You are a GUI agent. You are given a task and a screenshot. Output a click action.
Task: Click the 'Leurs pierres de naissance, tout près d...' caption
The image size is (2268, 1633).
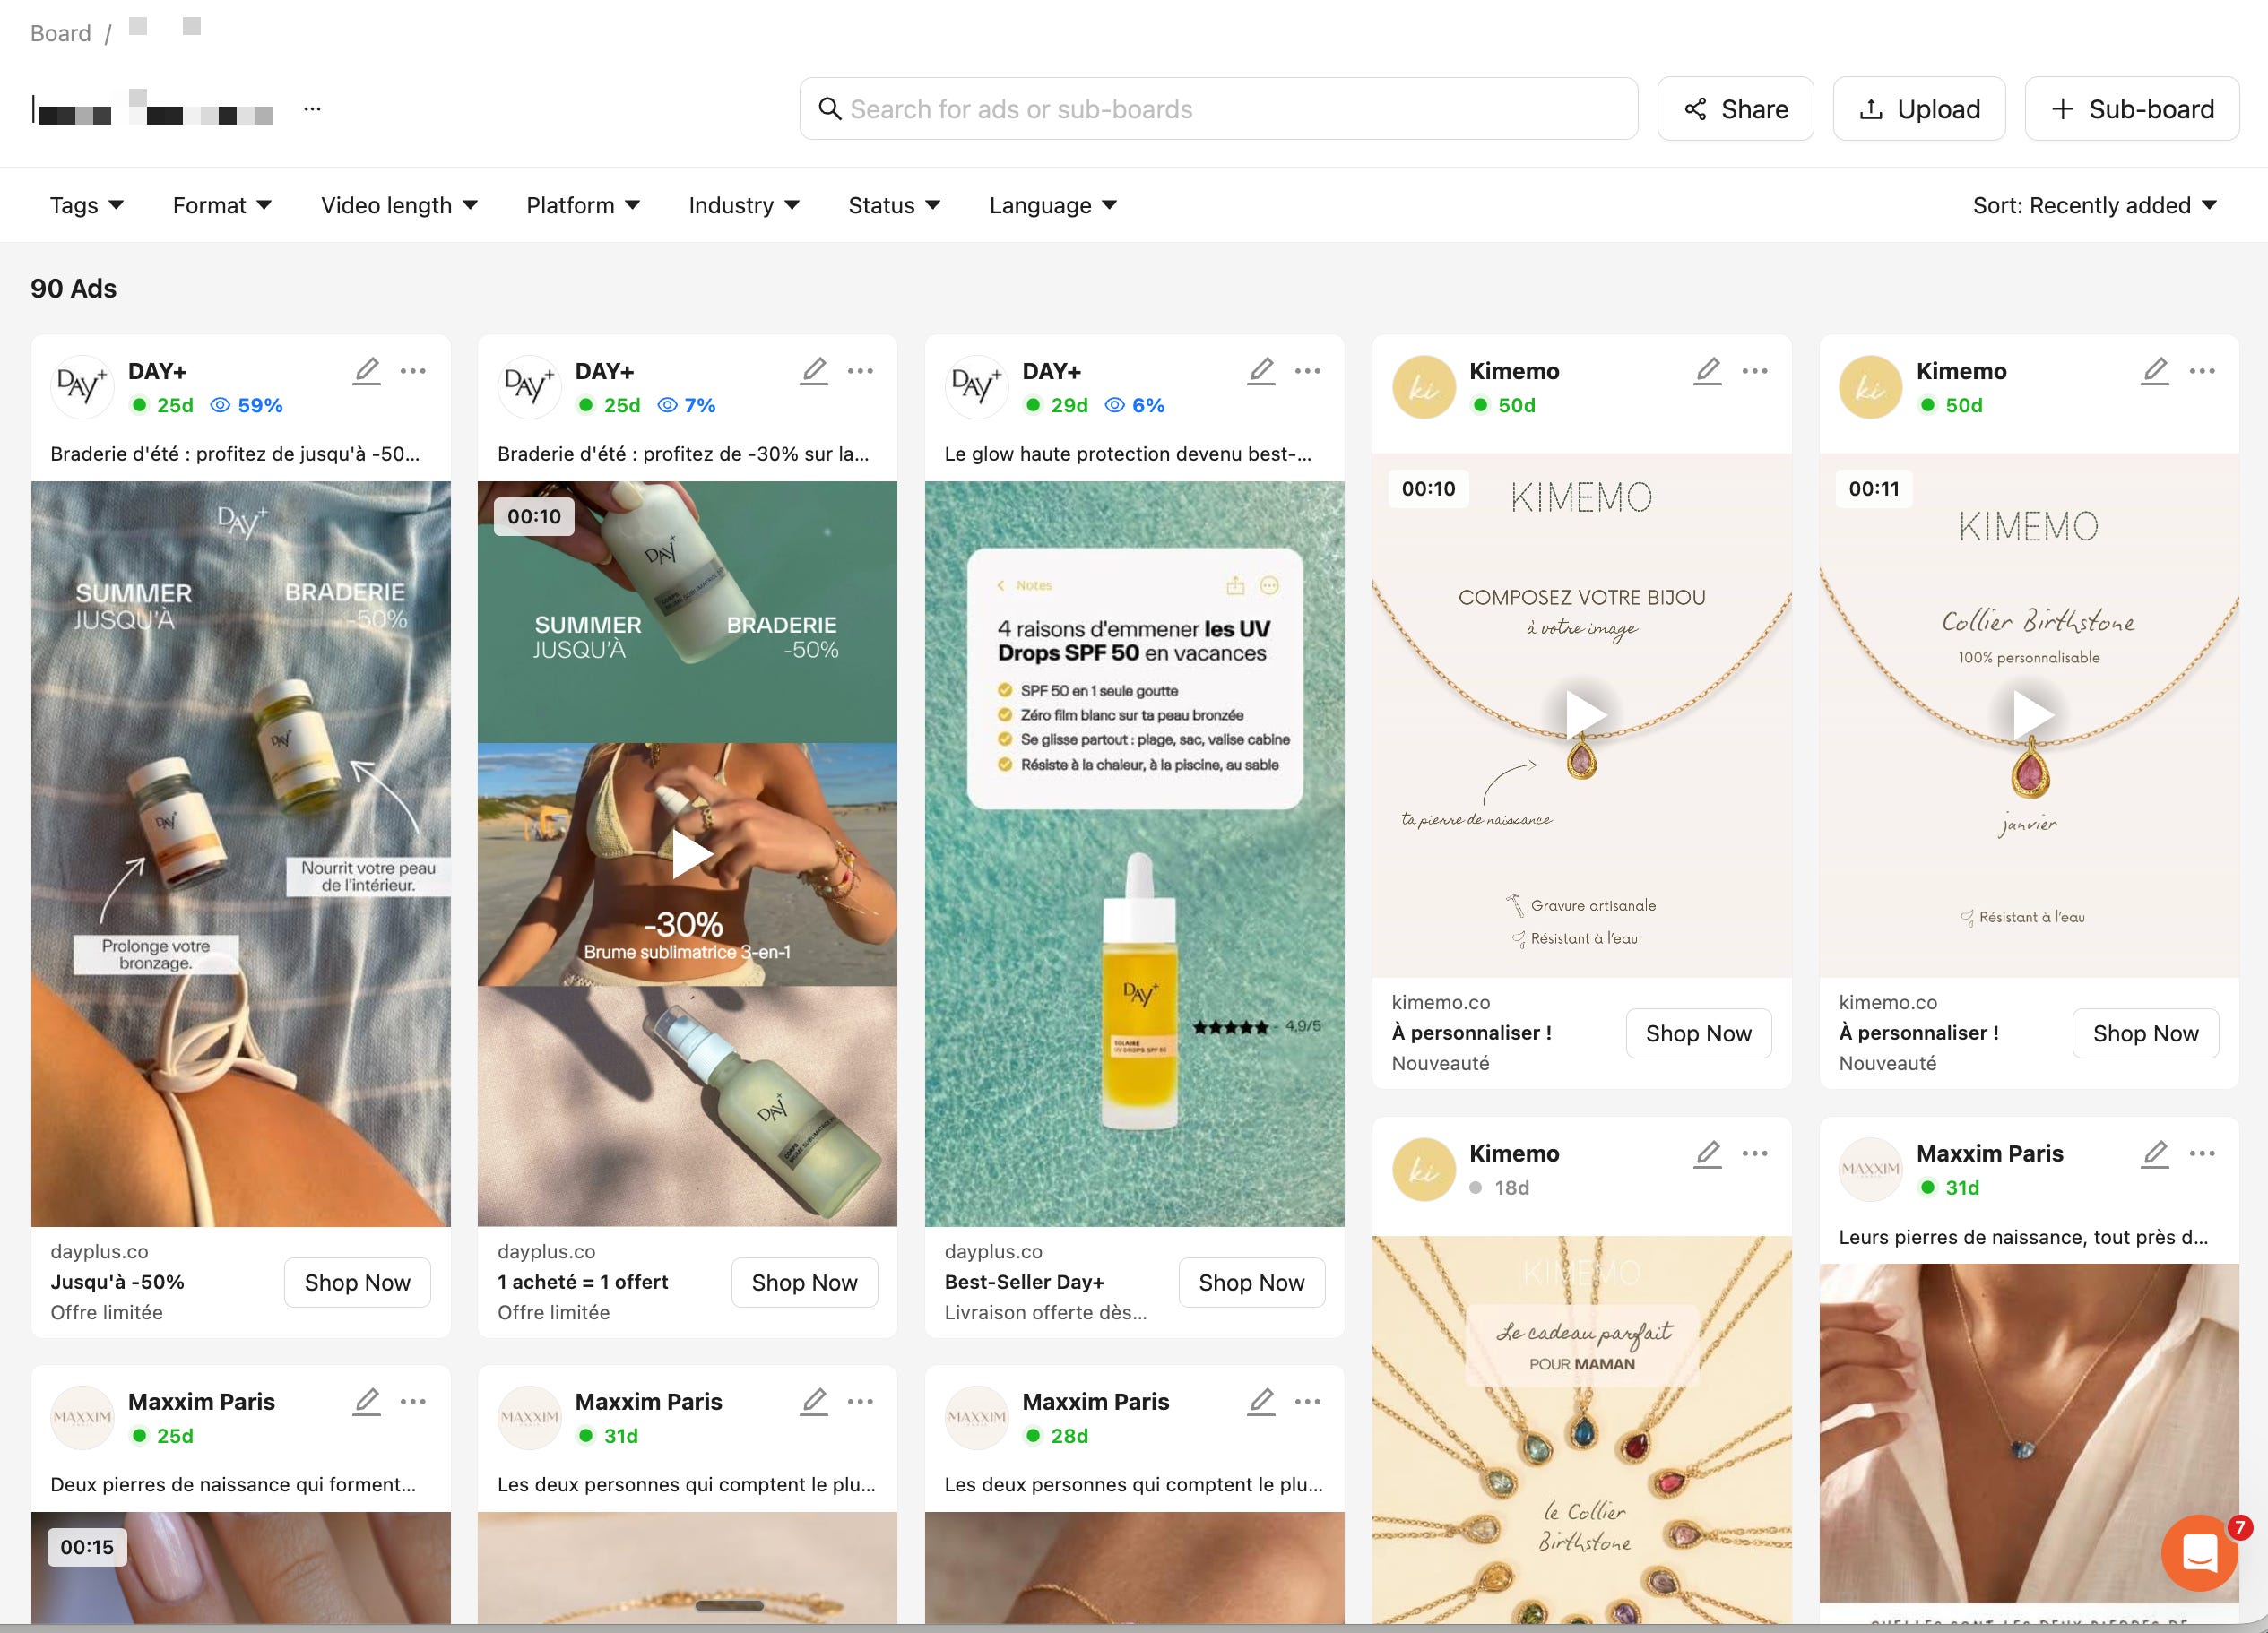(2023, 1237)
